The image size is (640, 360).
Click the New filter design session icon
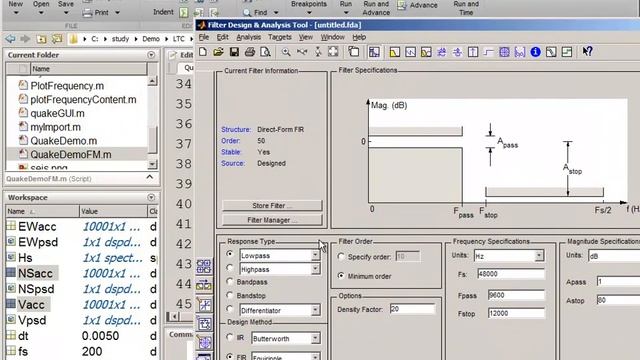point(203,52)
